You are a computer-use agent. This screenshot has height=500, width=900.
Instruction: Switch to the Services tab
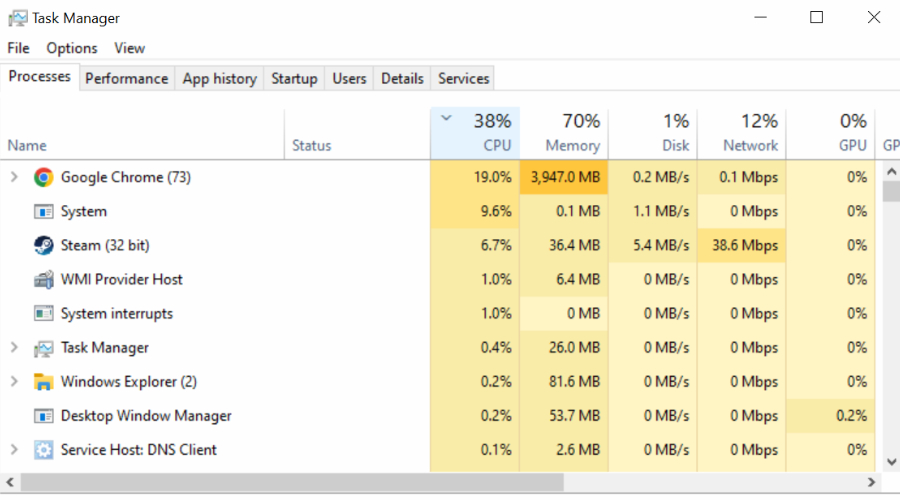463,79
